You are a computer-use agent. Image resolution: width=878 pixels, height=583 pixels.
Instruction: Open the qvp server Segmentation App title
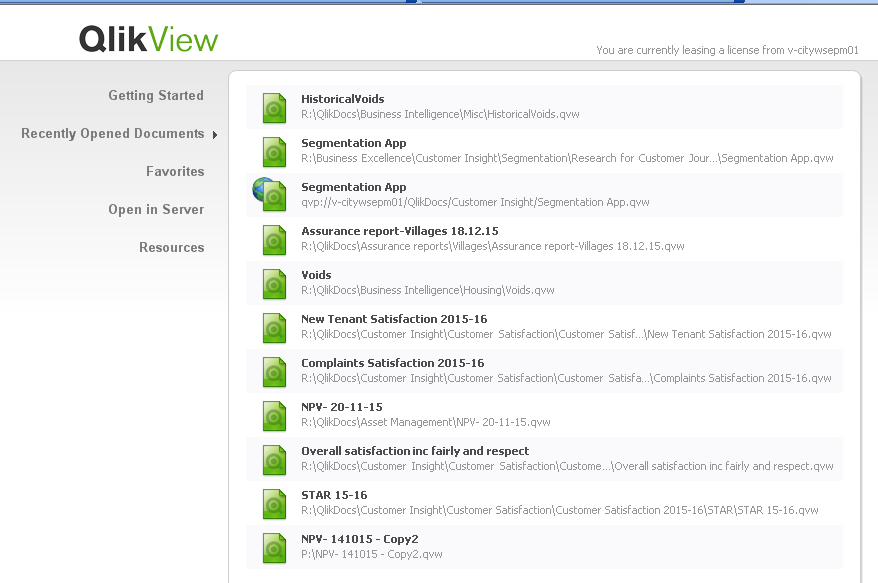tap(354, 188)
